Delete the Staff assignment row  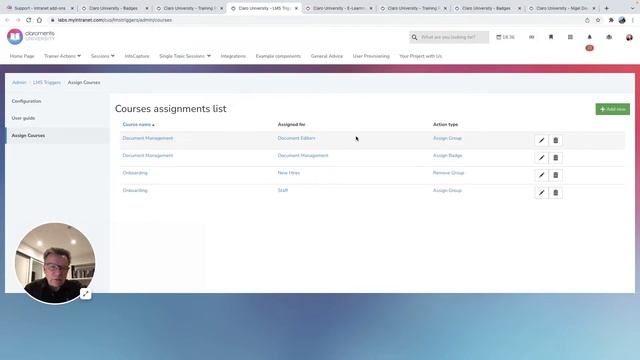556,193
